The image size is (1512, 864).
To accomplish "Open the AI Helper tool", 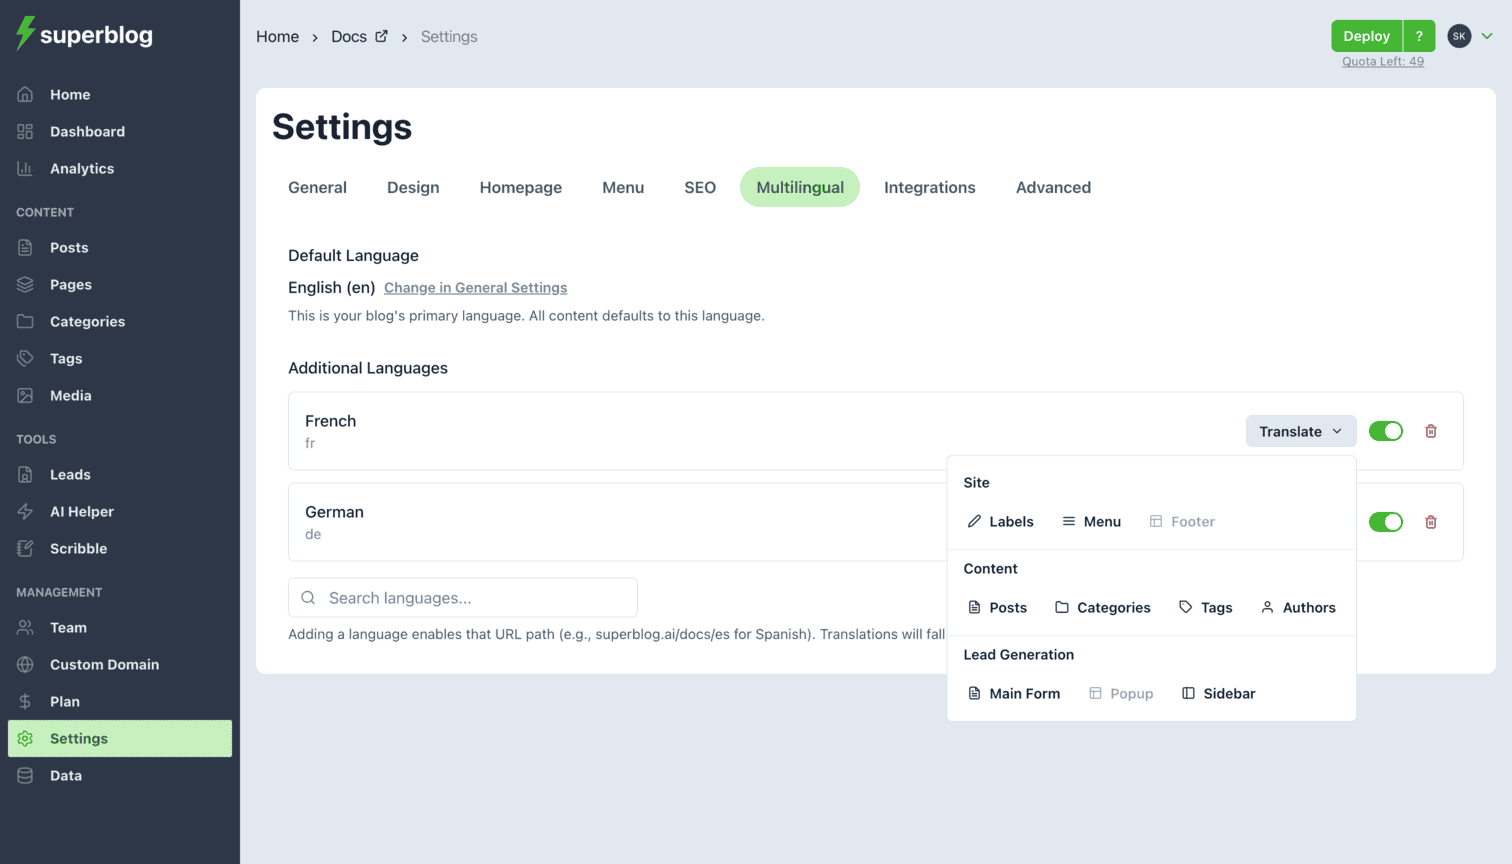I will click(x=80, y=511).
